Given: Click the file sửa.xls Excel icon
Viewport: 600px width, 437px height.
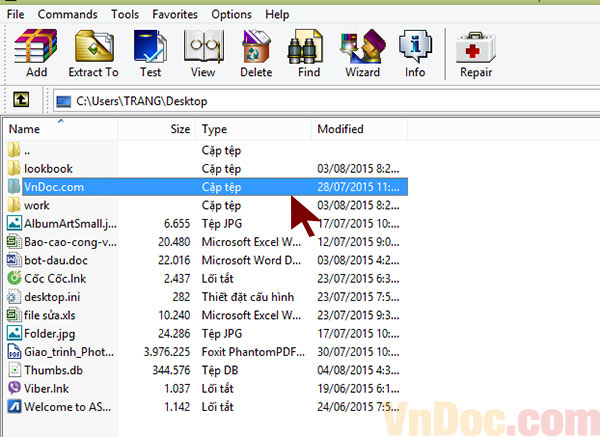Looking at the screenshot, I should (x=14, y=315).
